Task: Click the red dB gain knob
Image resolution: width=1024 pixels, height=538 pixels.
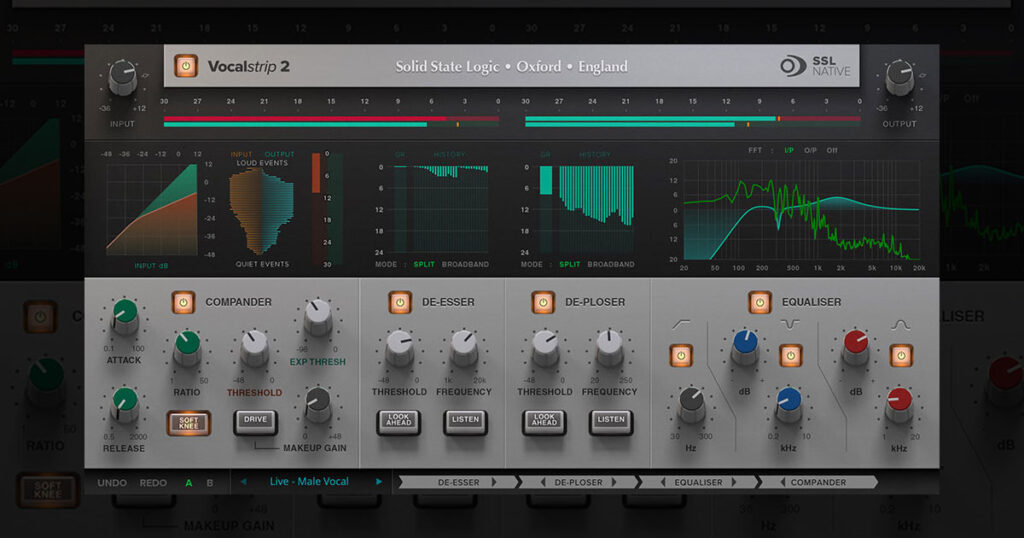Action: [x=856, y=348]
